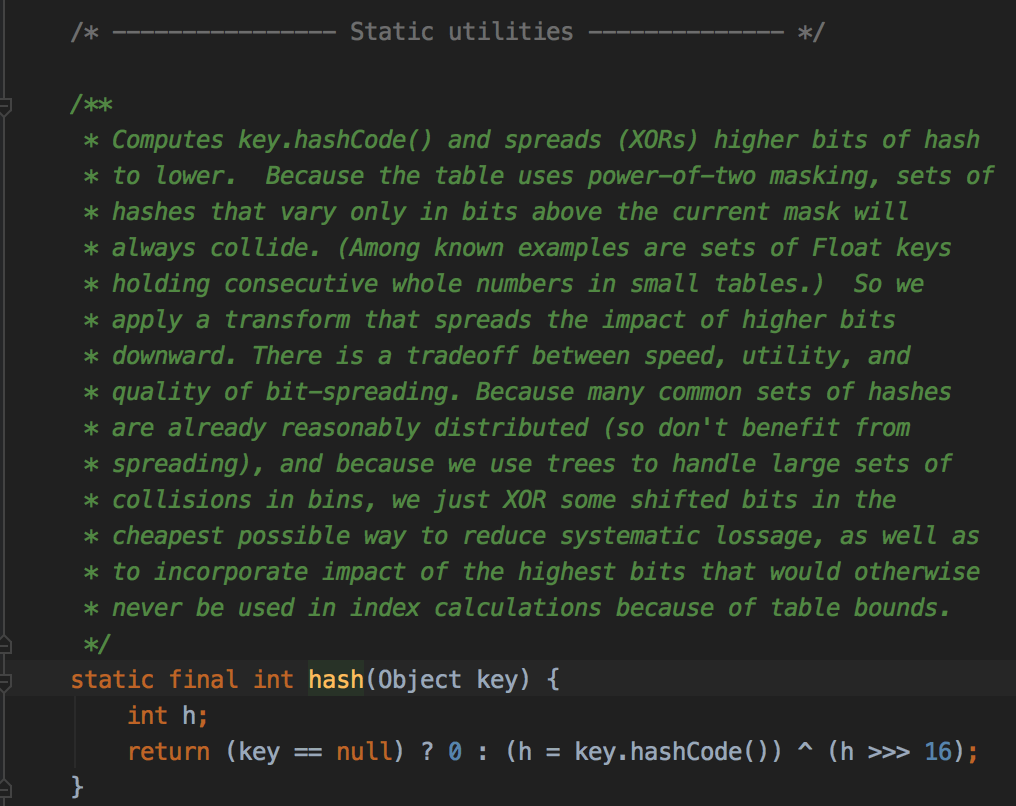Click the return keyword in the method body
Screen dimensions: 1016x806
point(168,752)
